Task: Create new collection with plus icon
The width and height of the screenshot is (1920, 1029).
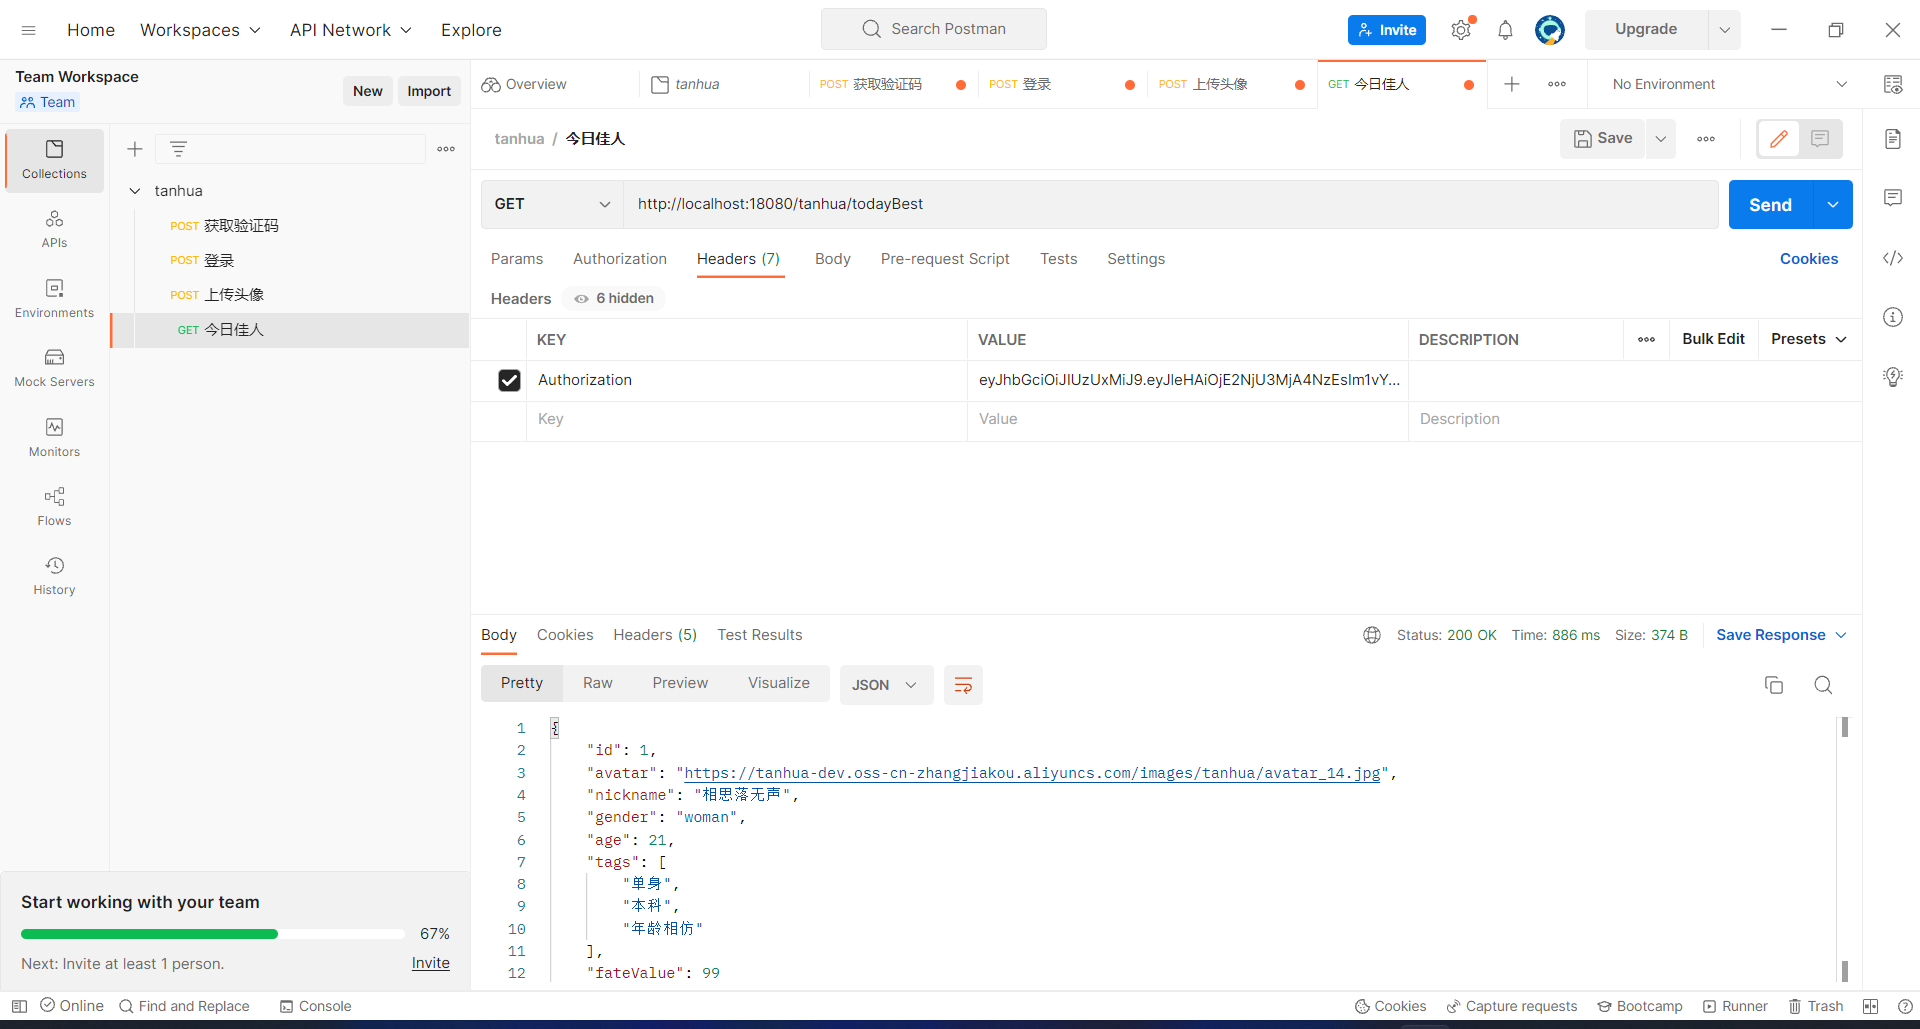Action: pyautogui.click(x=135, y=149)
